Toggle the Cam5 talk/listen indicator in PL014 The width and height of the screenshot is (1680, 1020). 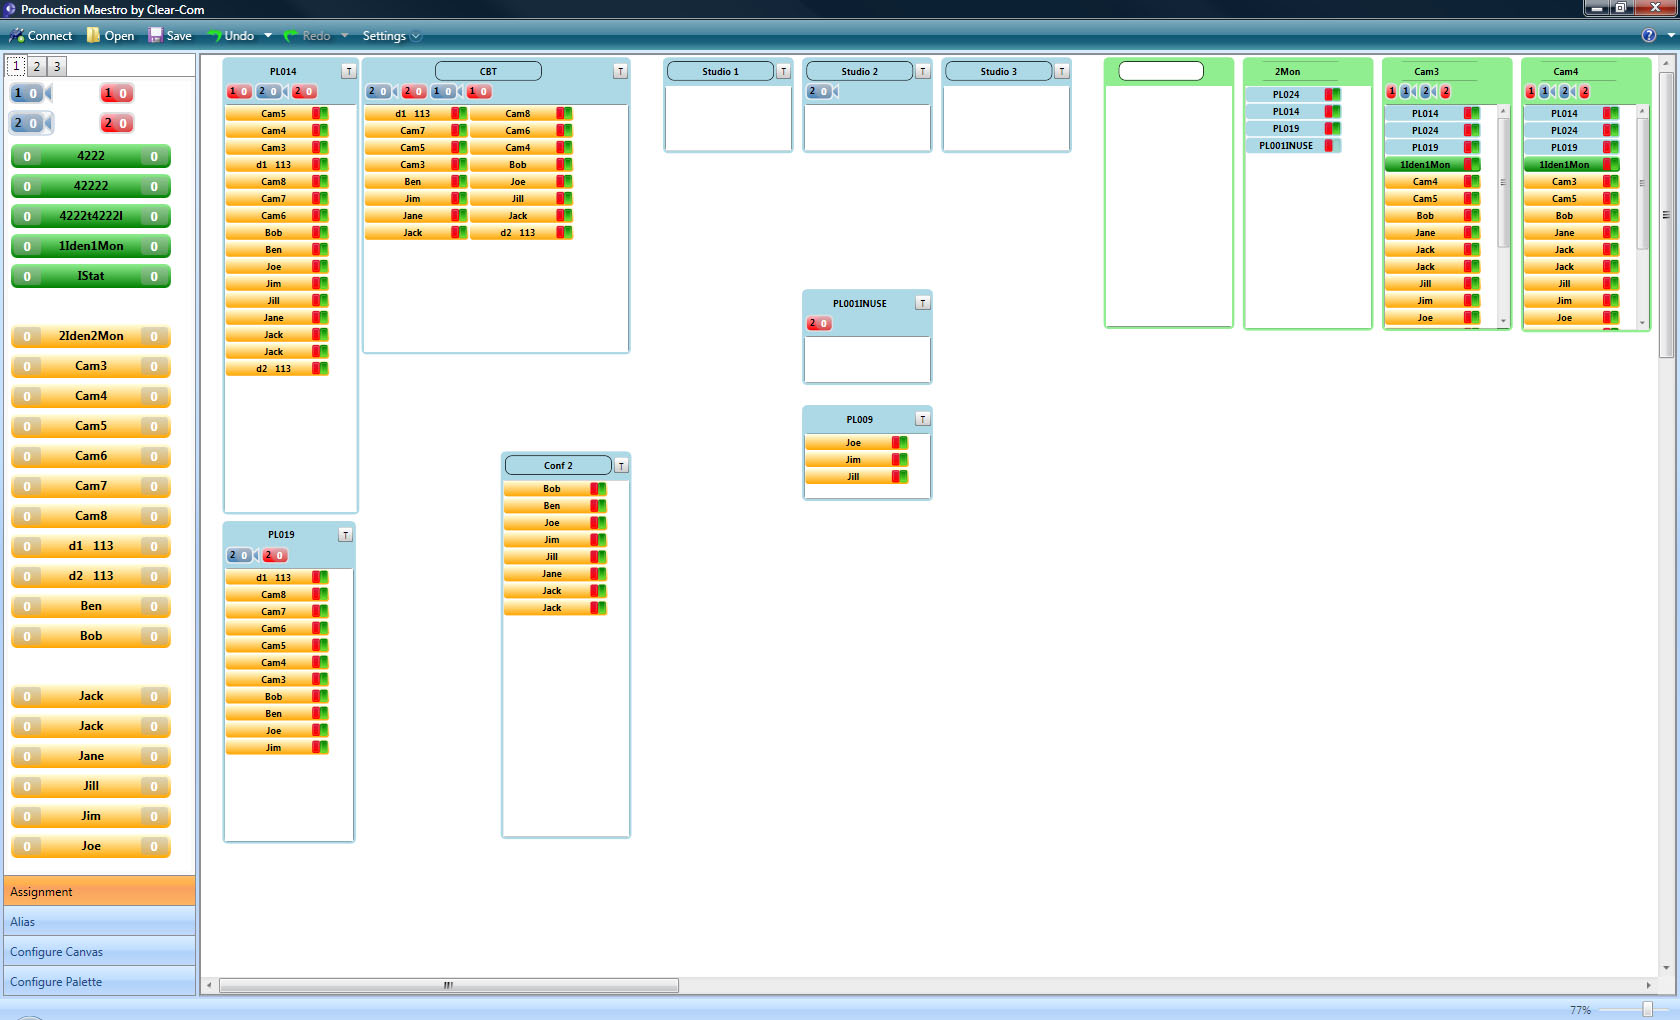[320, 114]
